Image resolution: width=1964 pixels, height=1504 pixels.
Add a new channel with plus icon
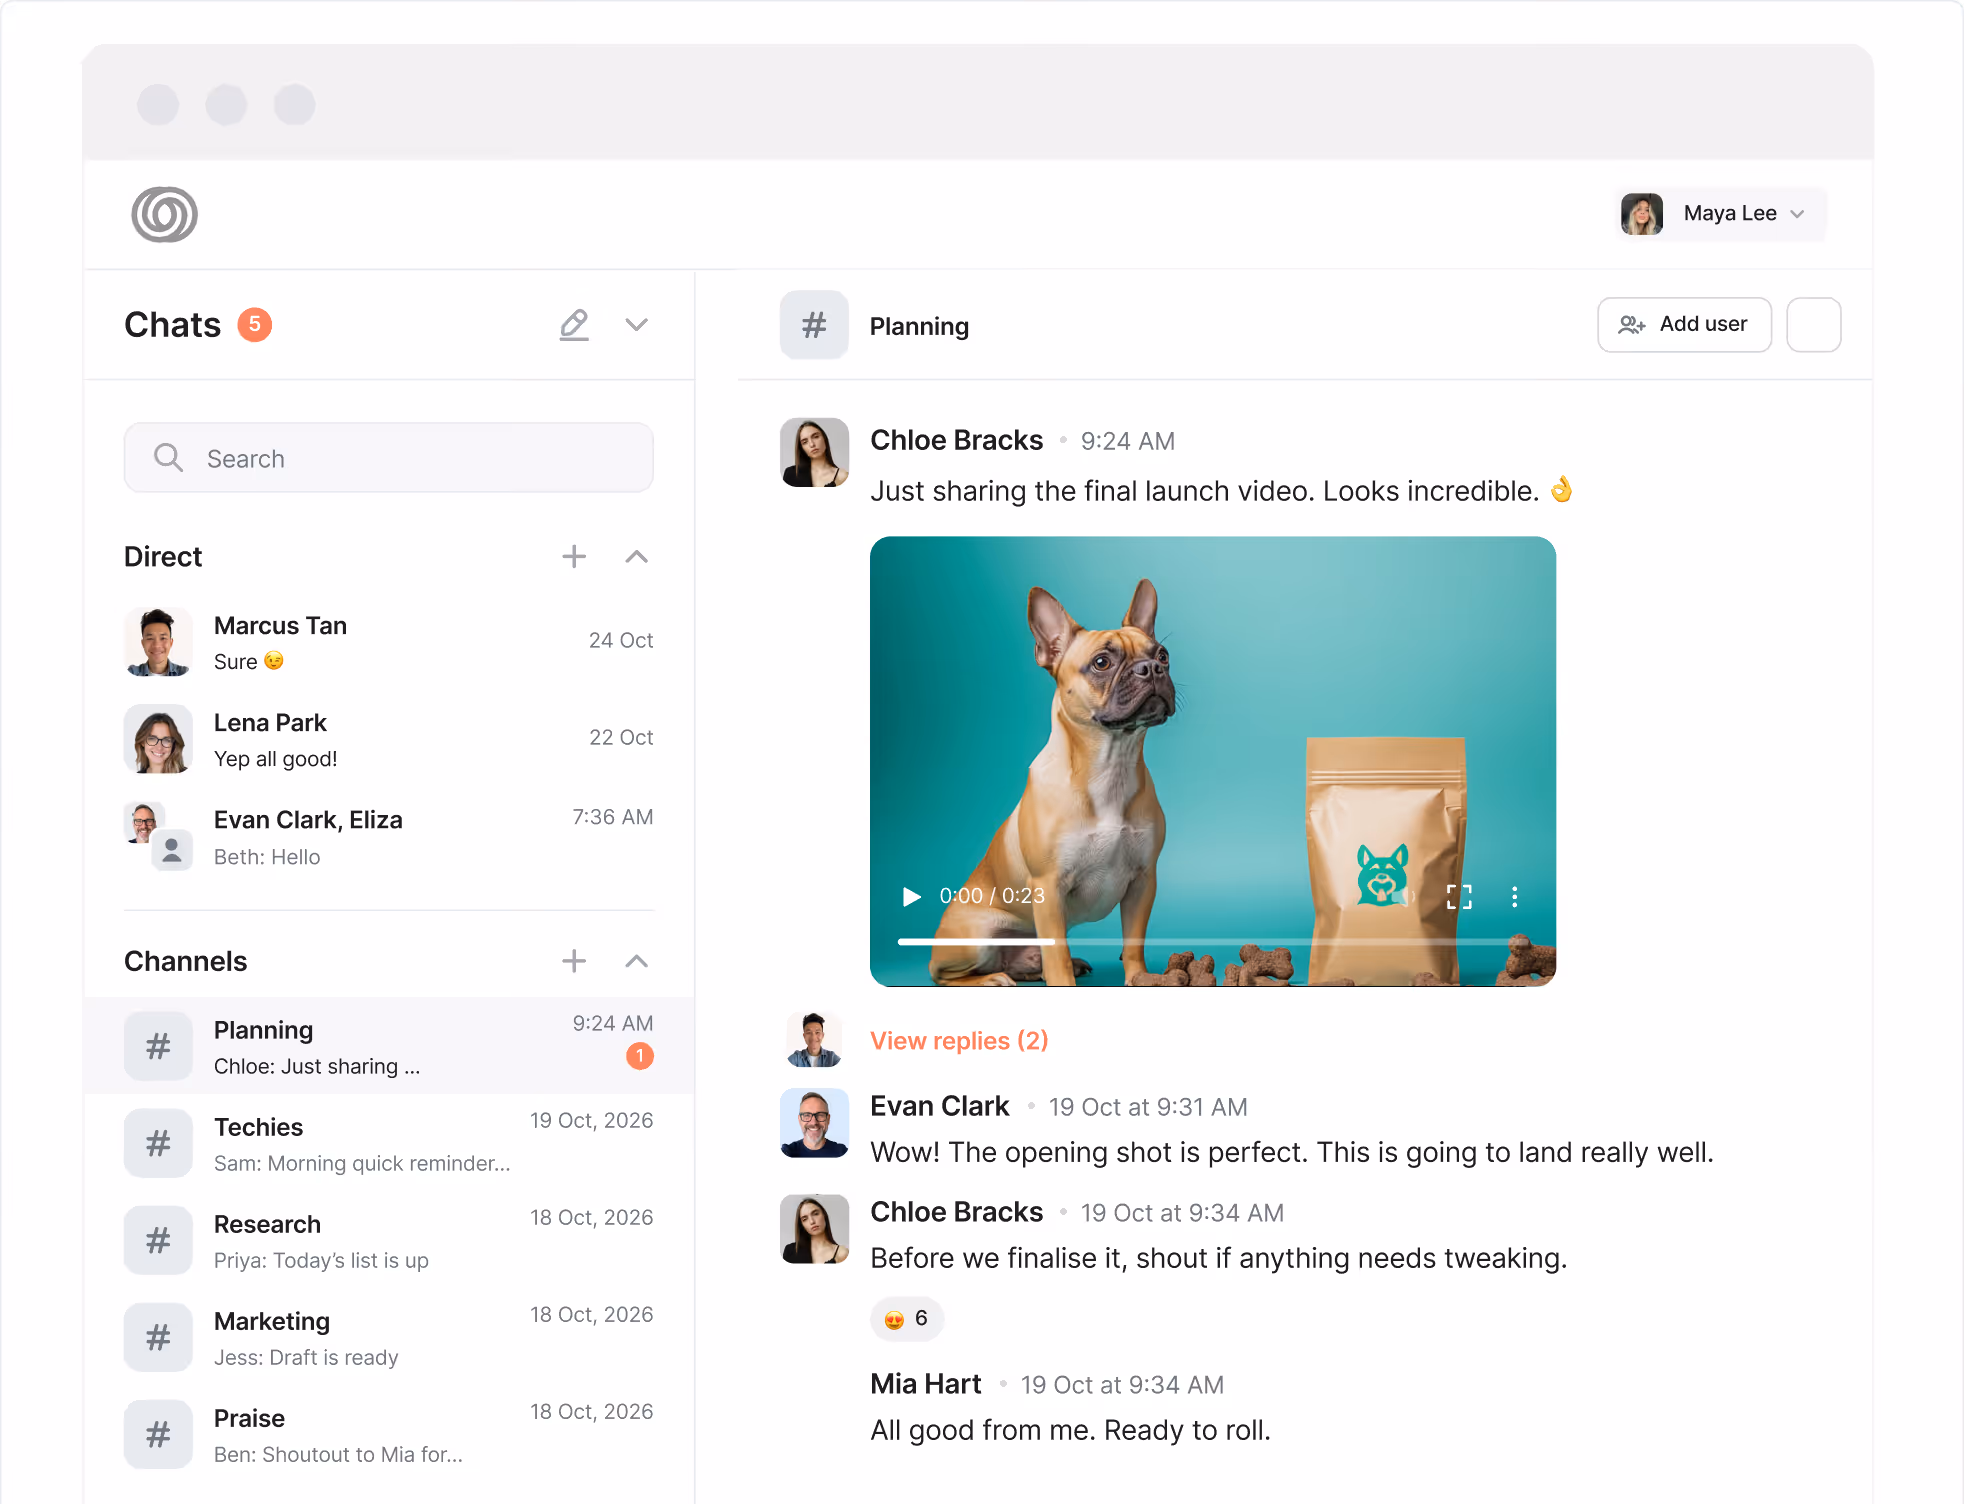point(574,961)
